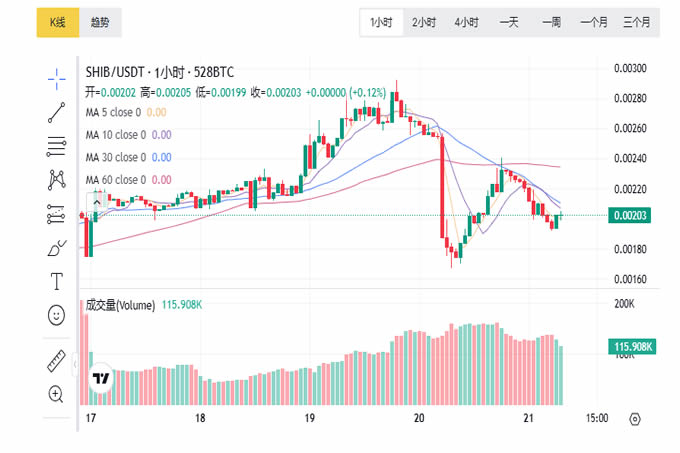
Task: Collapse the left drawing toolbar handle
Action: [x=75, y=365]
